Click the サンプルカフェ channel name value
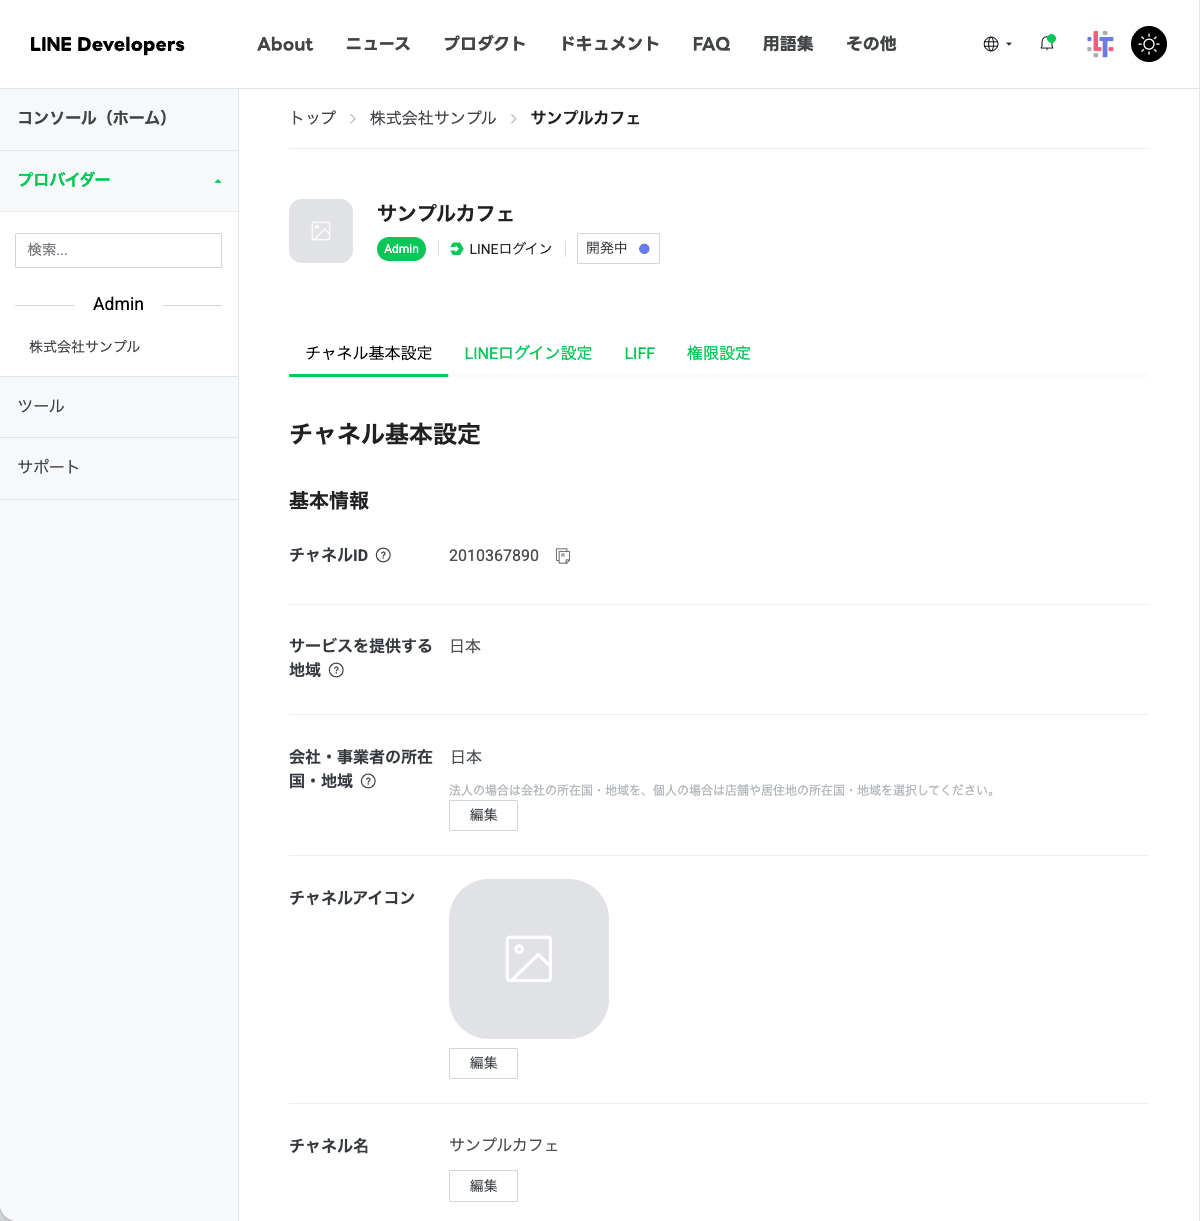 (x=504, y=1145)
